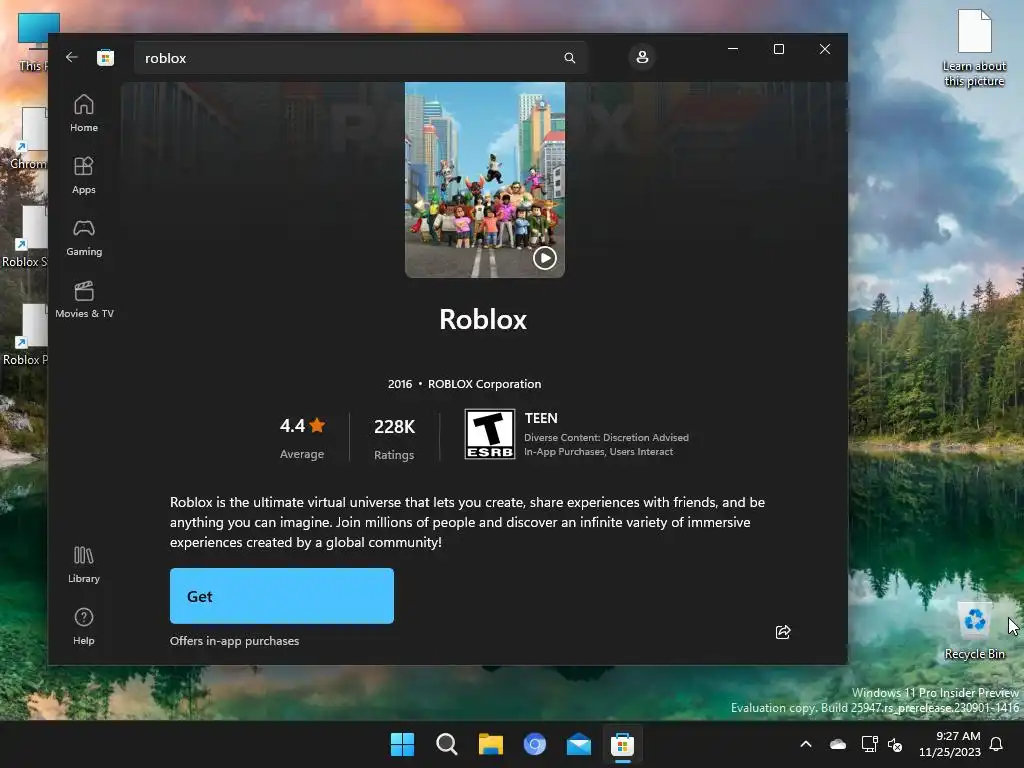Click the 2016 release year text

click(400, 384)
